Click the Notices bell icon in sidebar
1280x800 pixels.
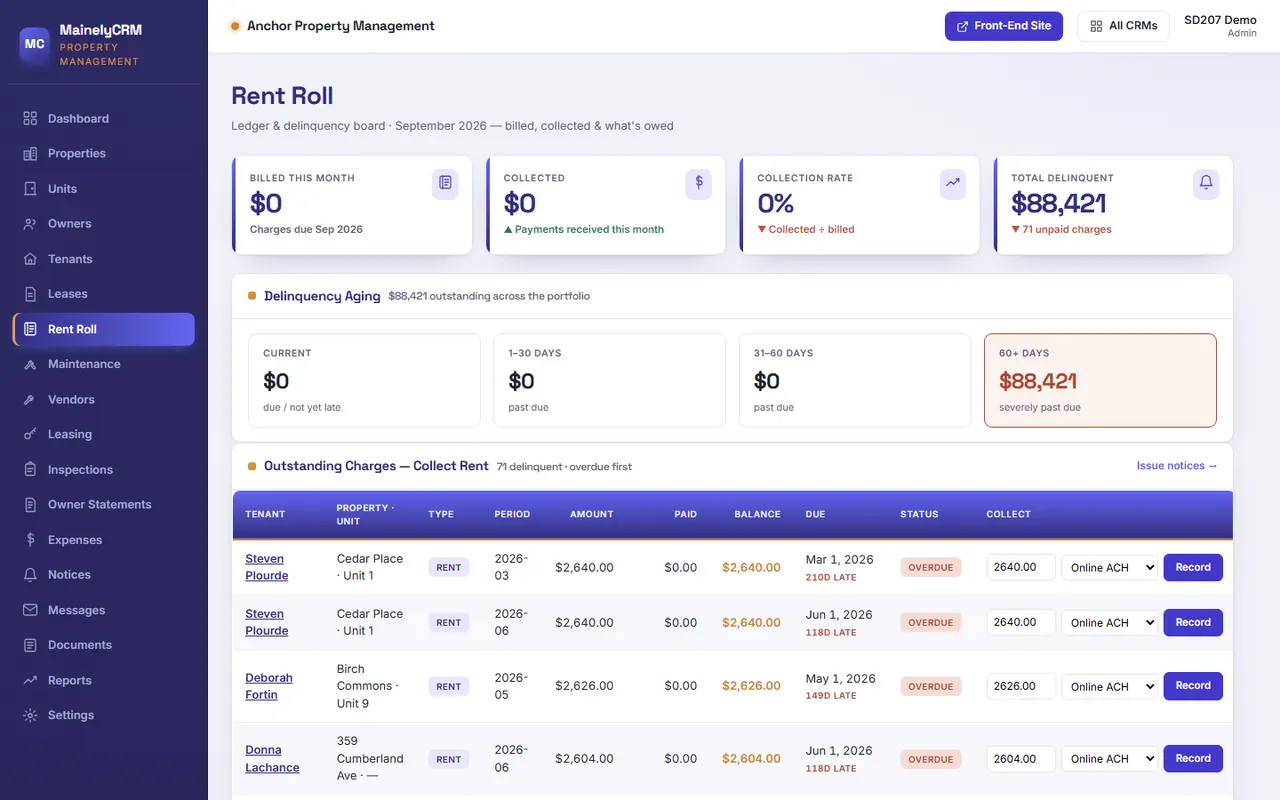[30, 574]
